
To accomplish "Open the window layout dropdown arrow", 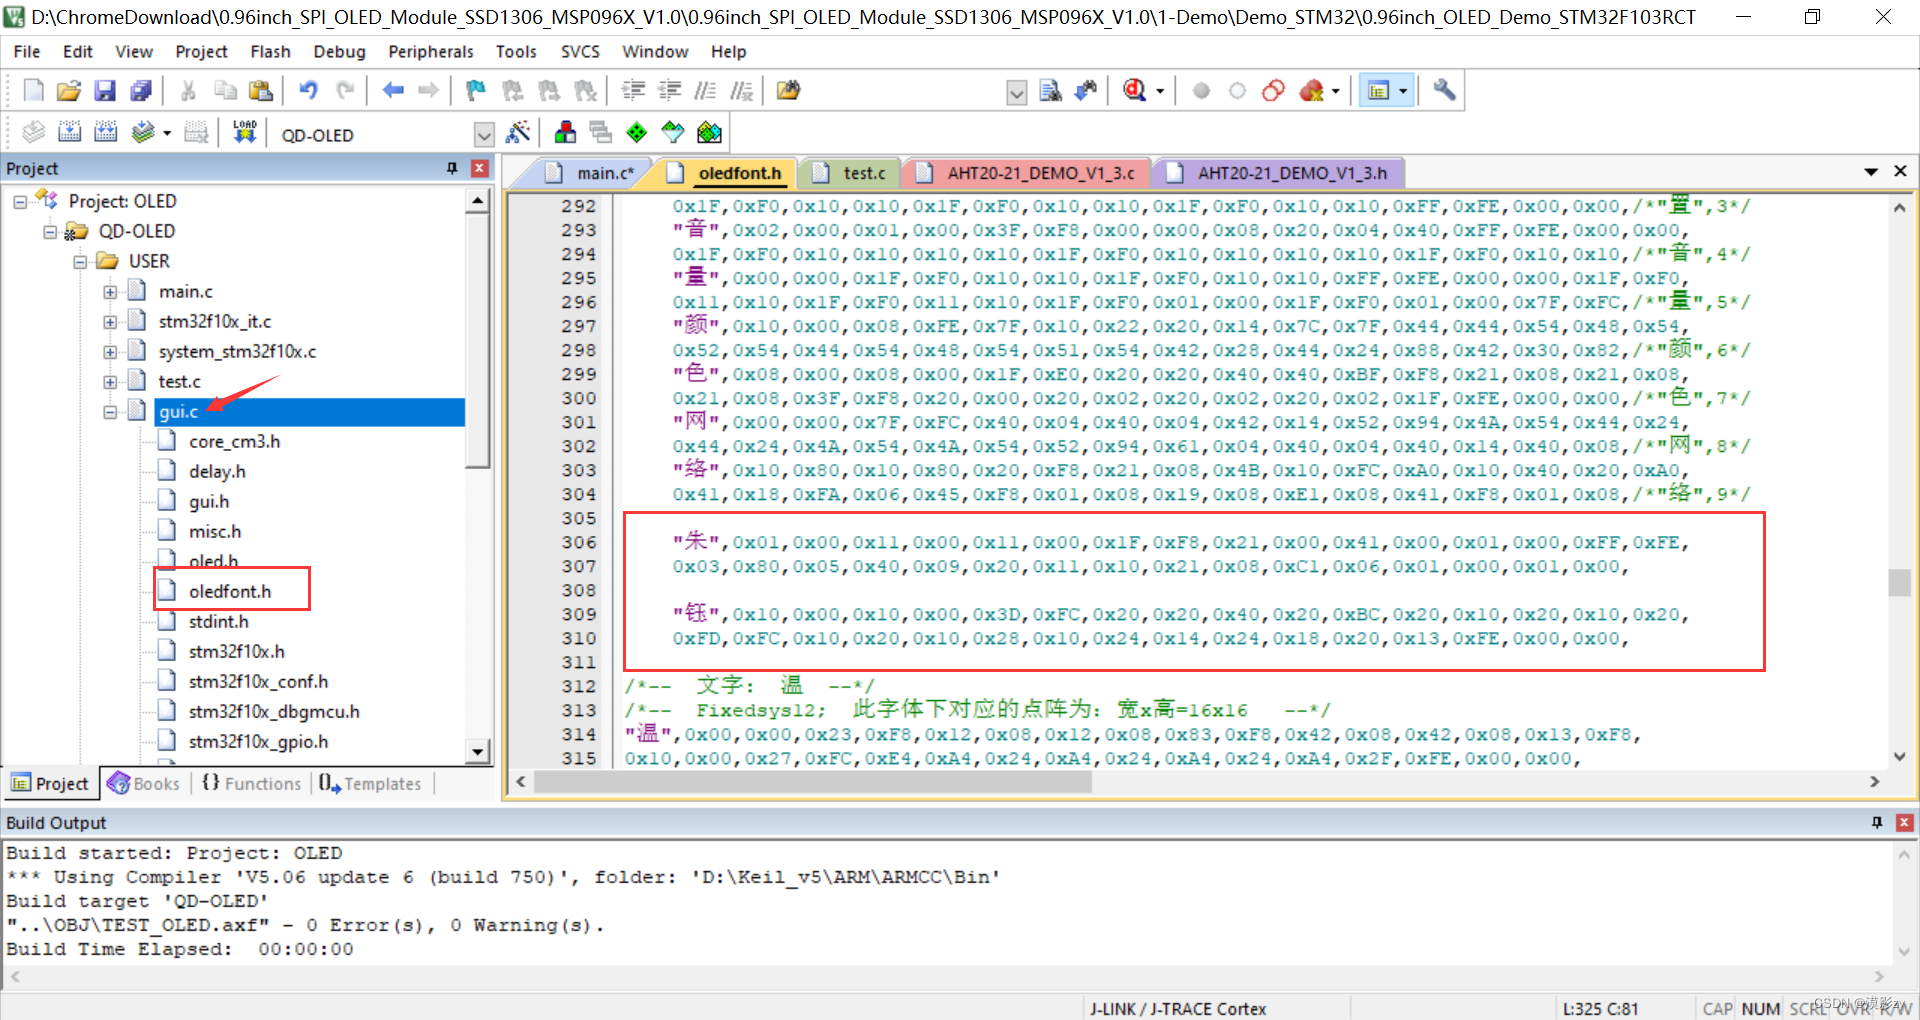I will point(1403,92).
